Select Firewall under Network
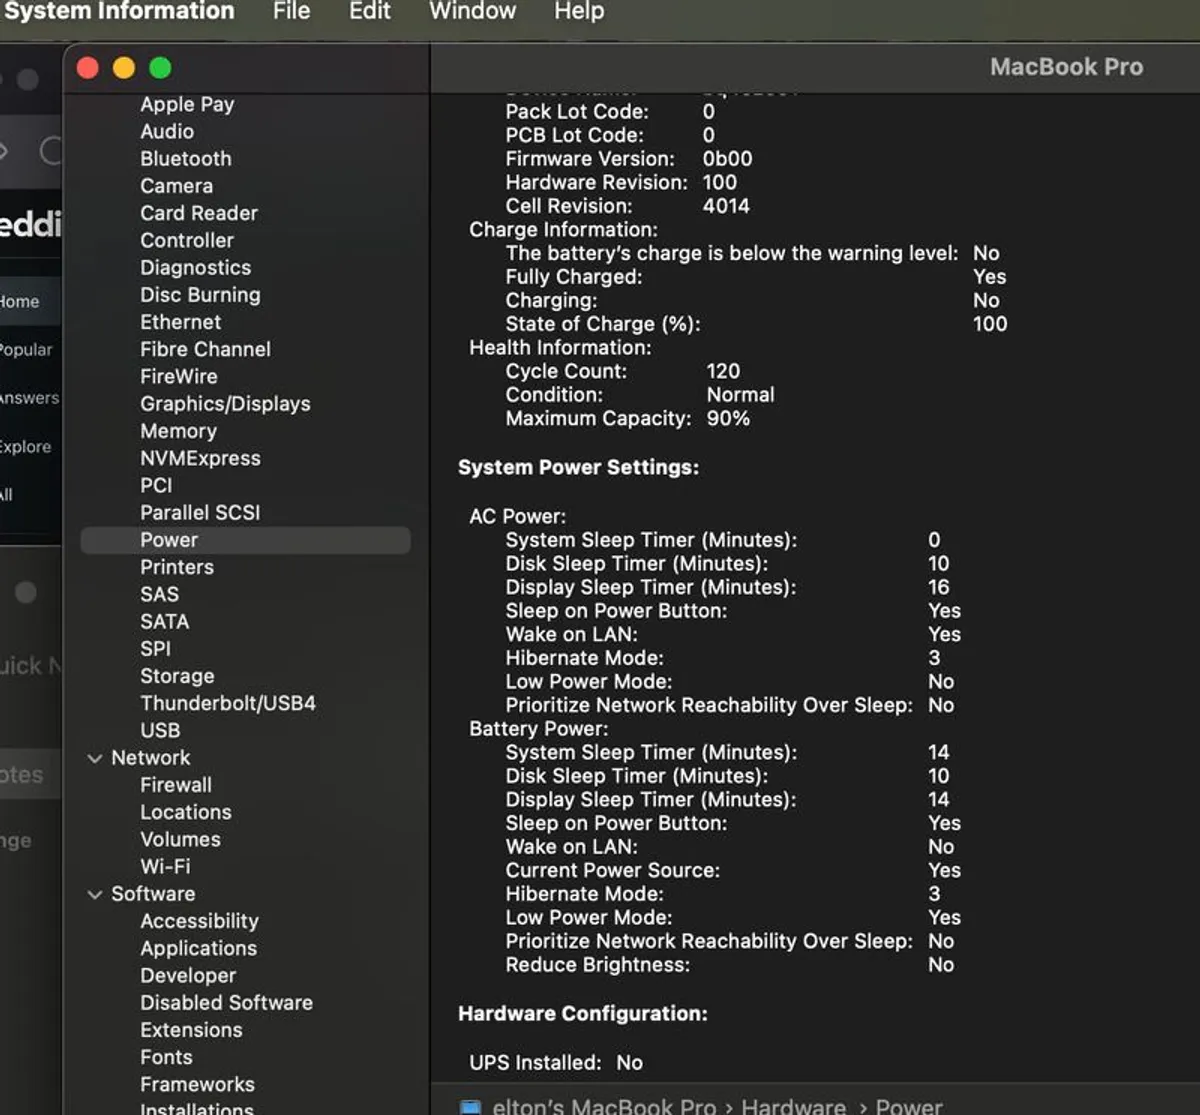 [x=176, y=785]
